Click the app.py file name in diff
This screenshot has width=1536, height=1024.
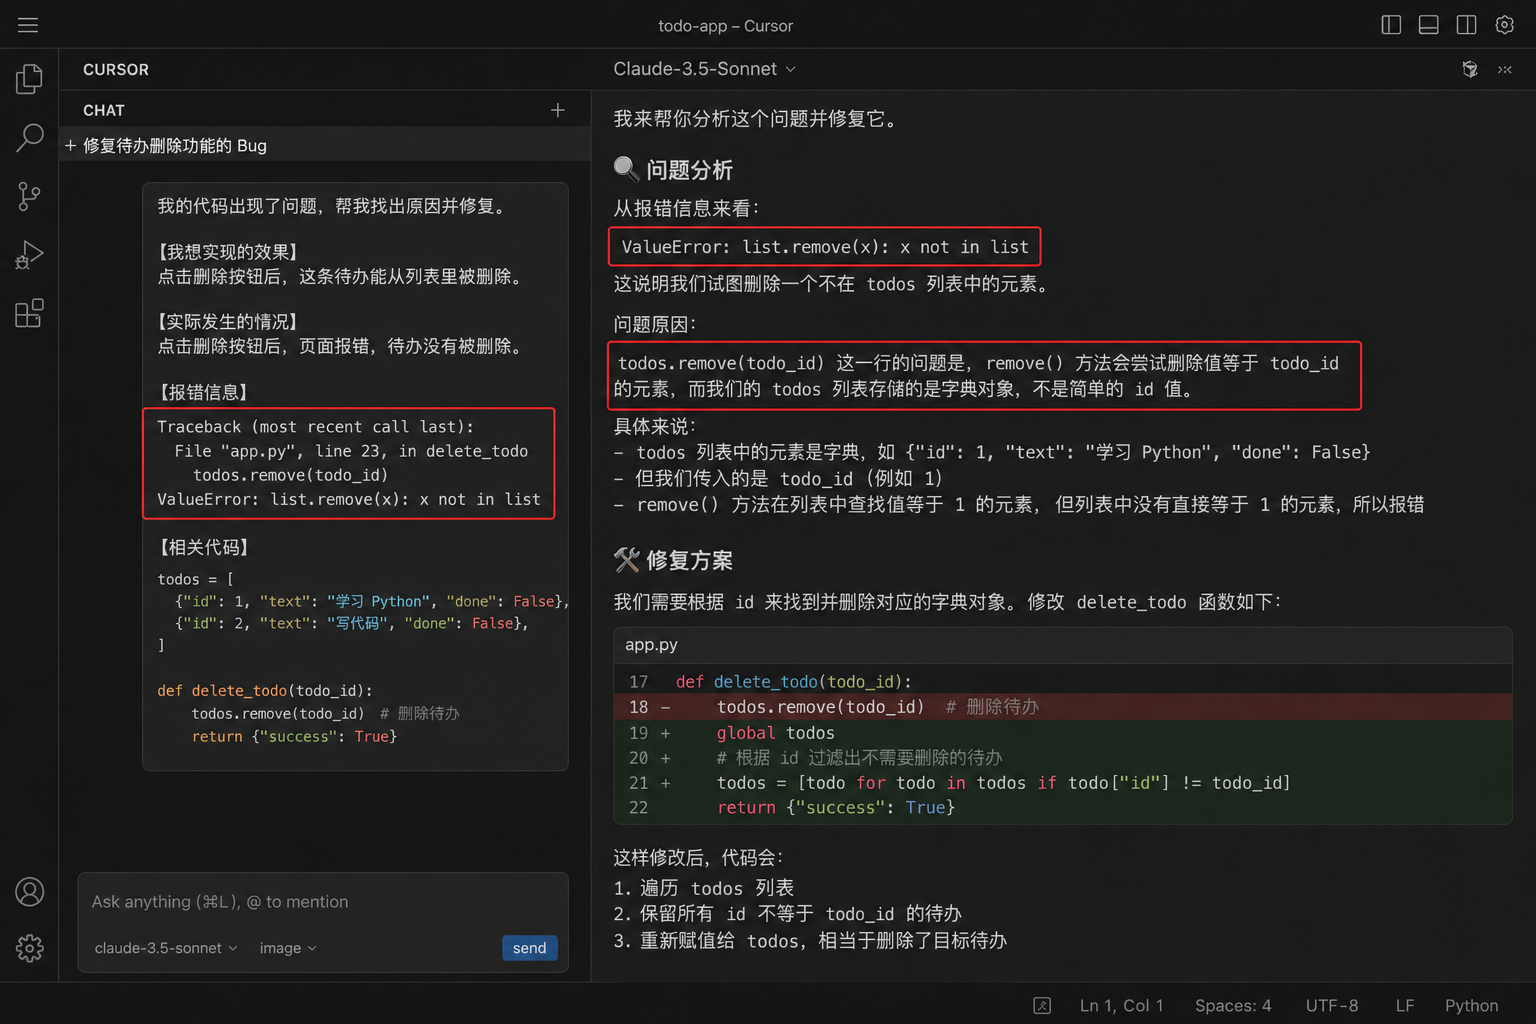point(651,645)
